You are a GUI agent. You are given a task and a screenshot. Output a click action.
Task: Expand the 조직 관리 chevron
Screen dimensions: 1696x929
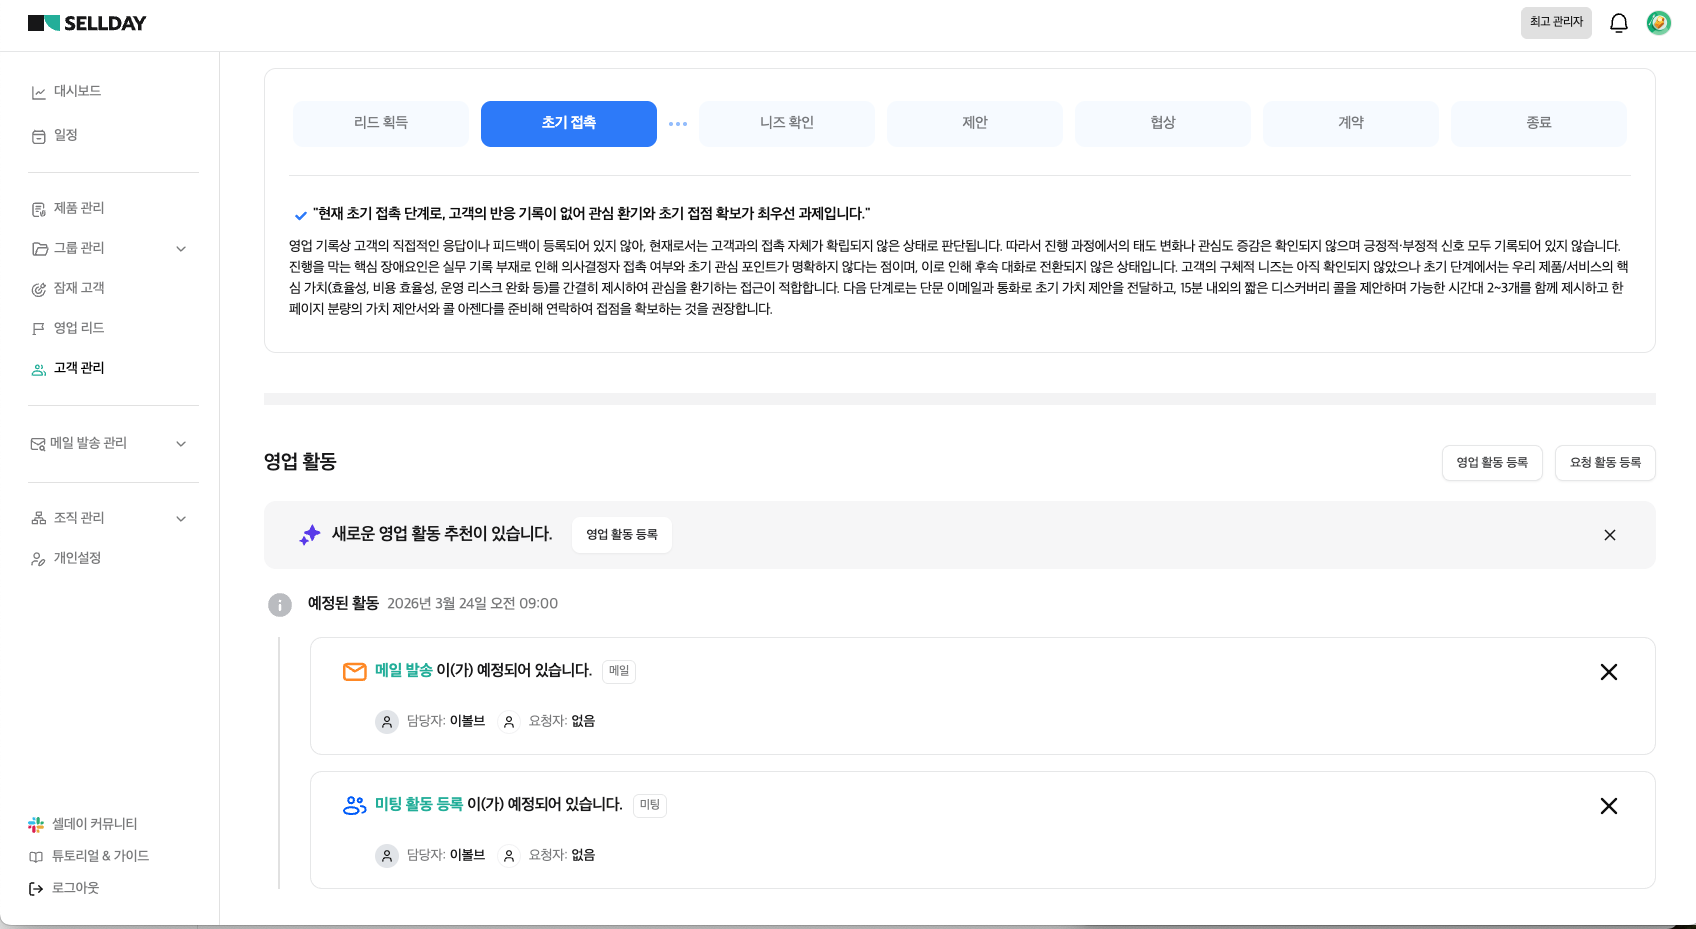click(x=181, y=519)
